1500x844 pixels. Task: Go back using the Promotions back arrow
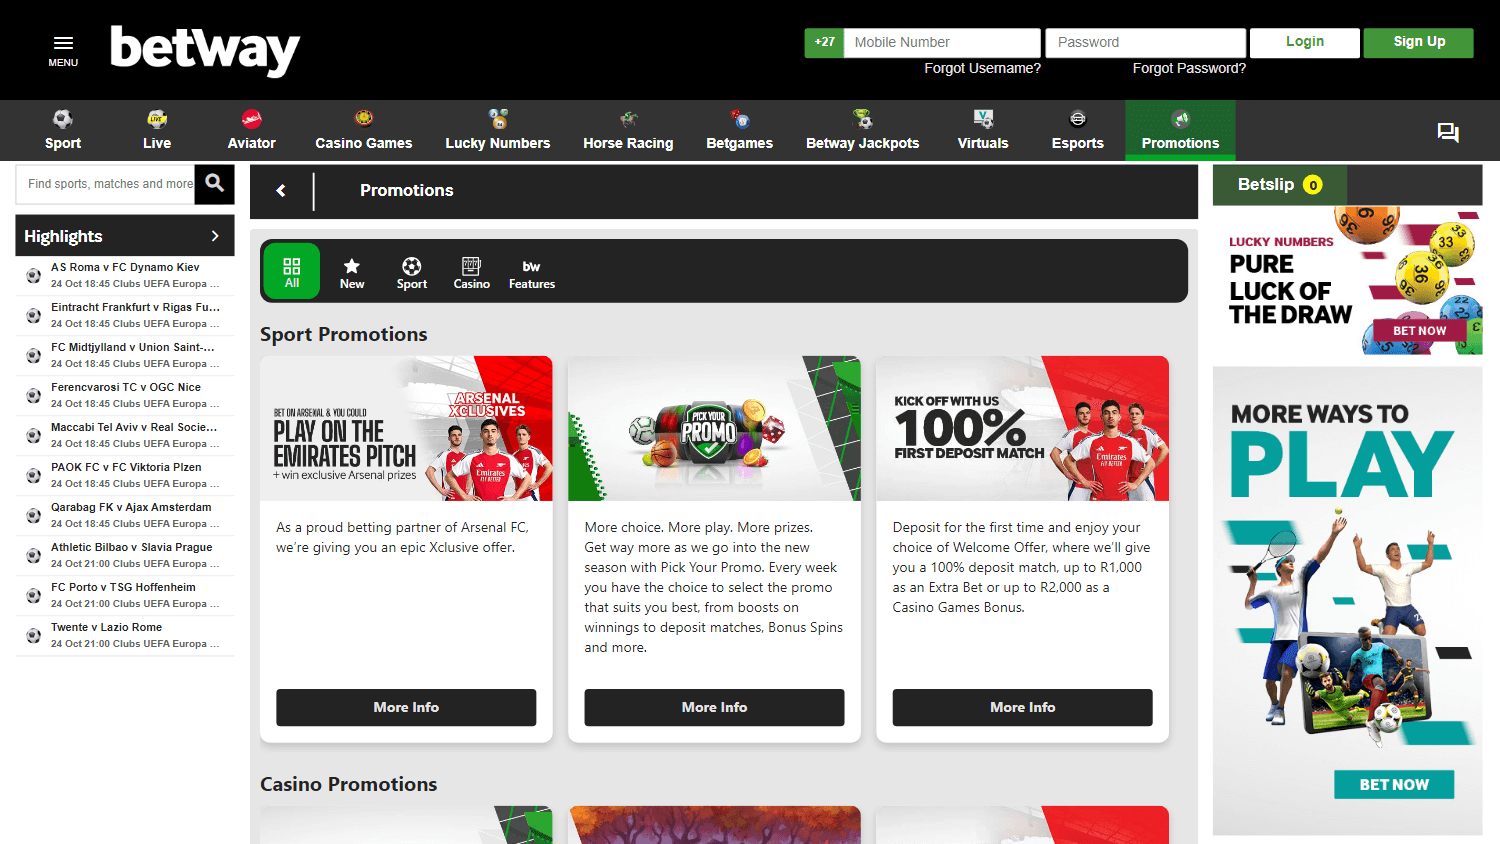click(x=281, y=190)
